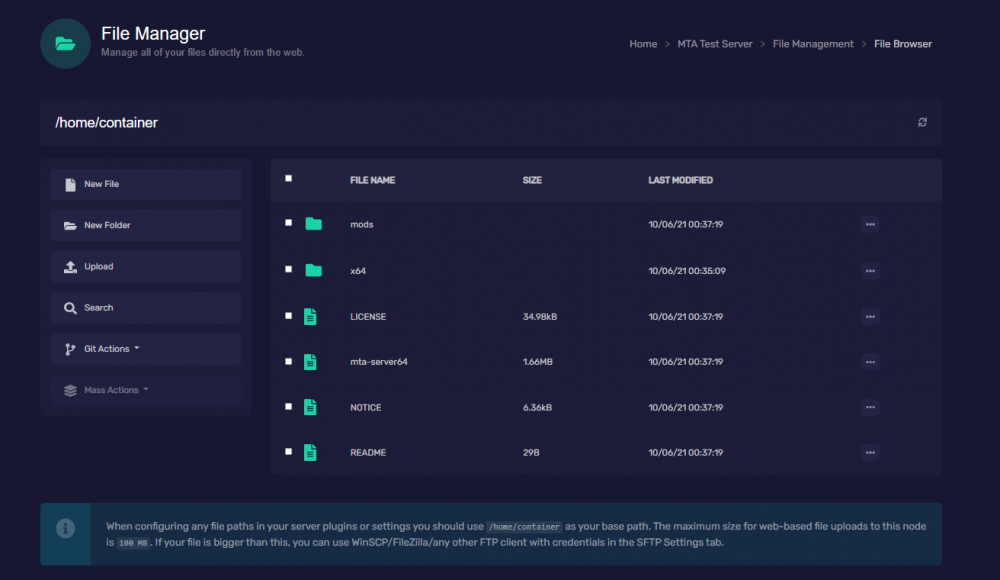Click the green mods folder icon
Screen dimensions: 1000x580
[x=313, y=224]
